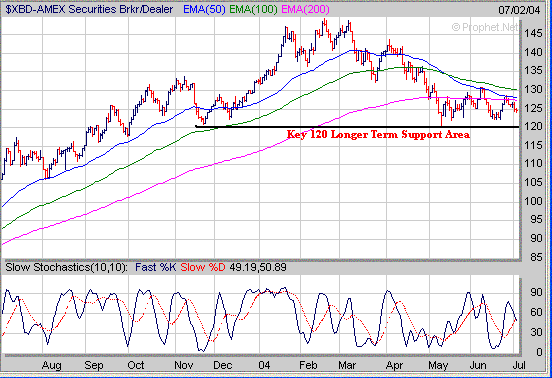552x378 pixels.
Task: Click the Jul label on time axis
Action: click(519, 365)
